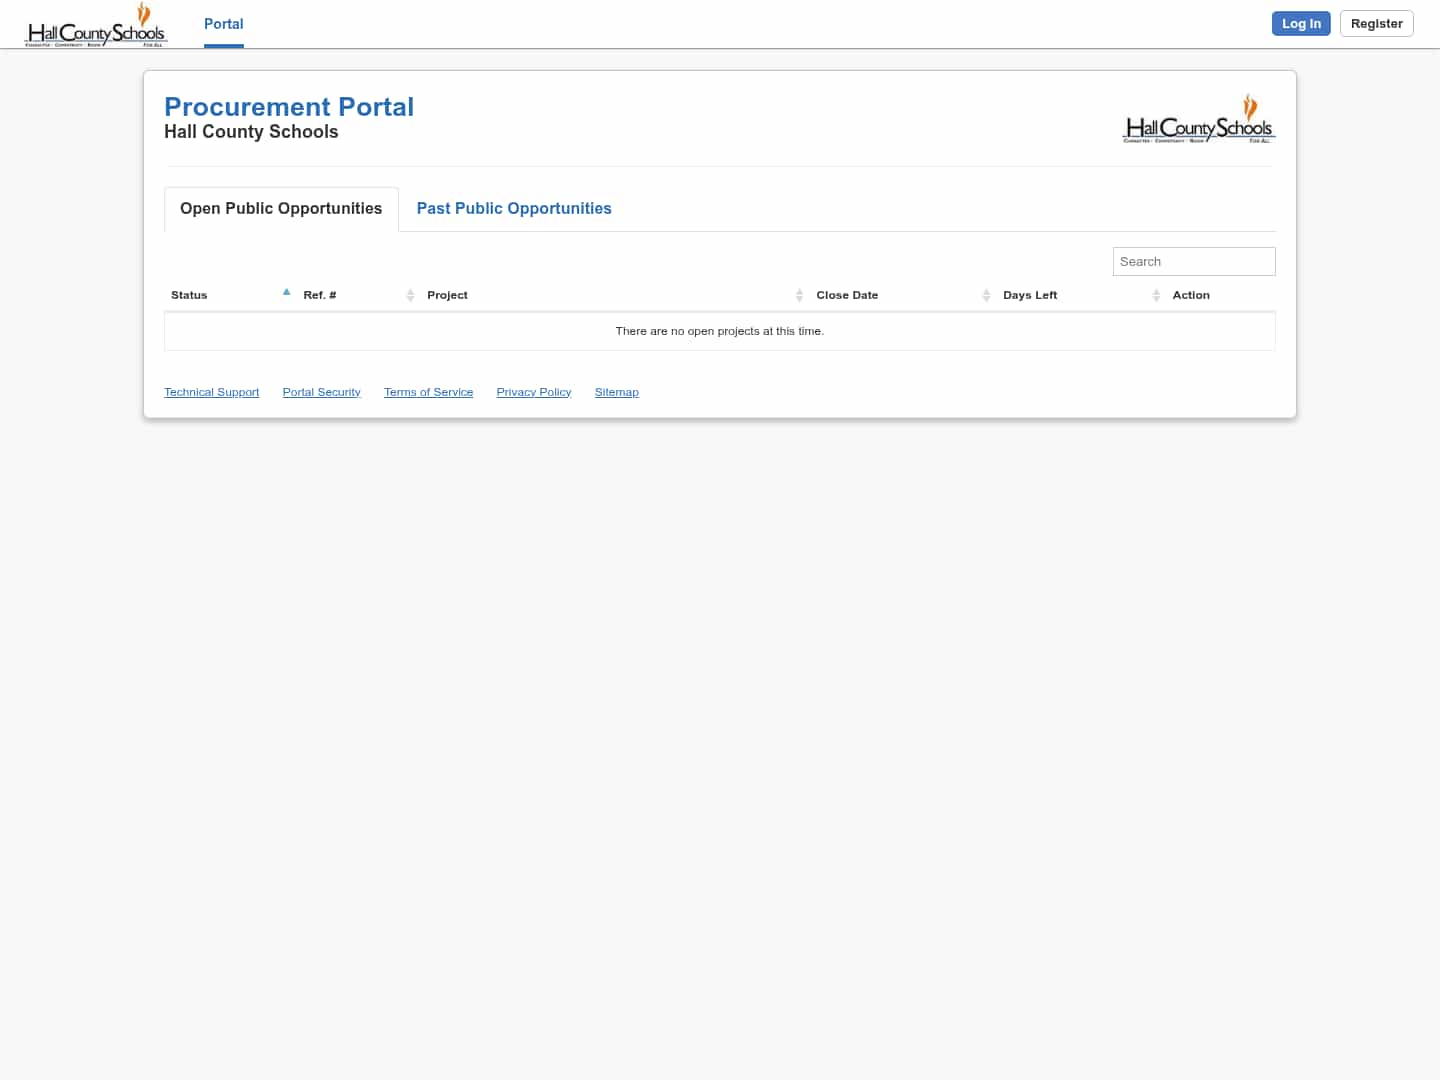Image resolution: width=1440 pixels, height=1080 pixels.
Task: Click the ascending sort caret on Status
Action: [x=287, y=291]
